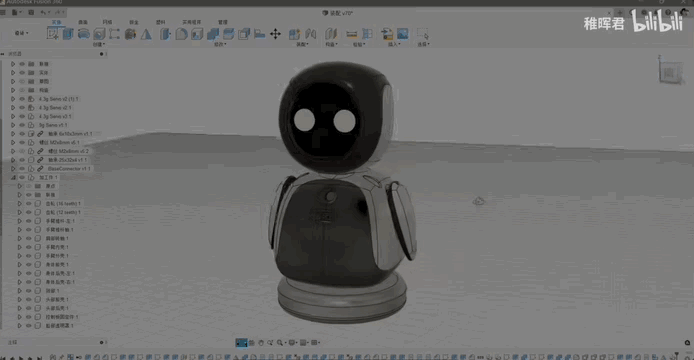Click the timeline play button

(21, 357)
